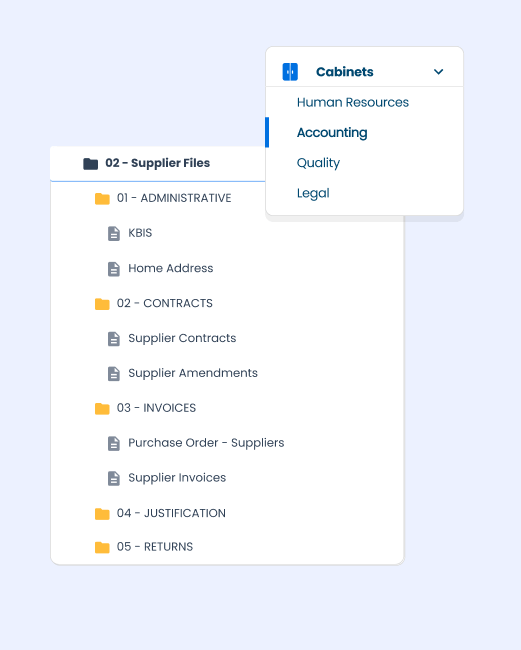Select the 03 - INVOICES folder label

[x=156, y=408]
